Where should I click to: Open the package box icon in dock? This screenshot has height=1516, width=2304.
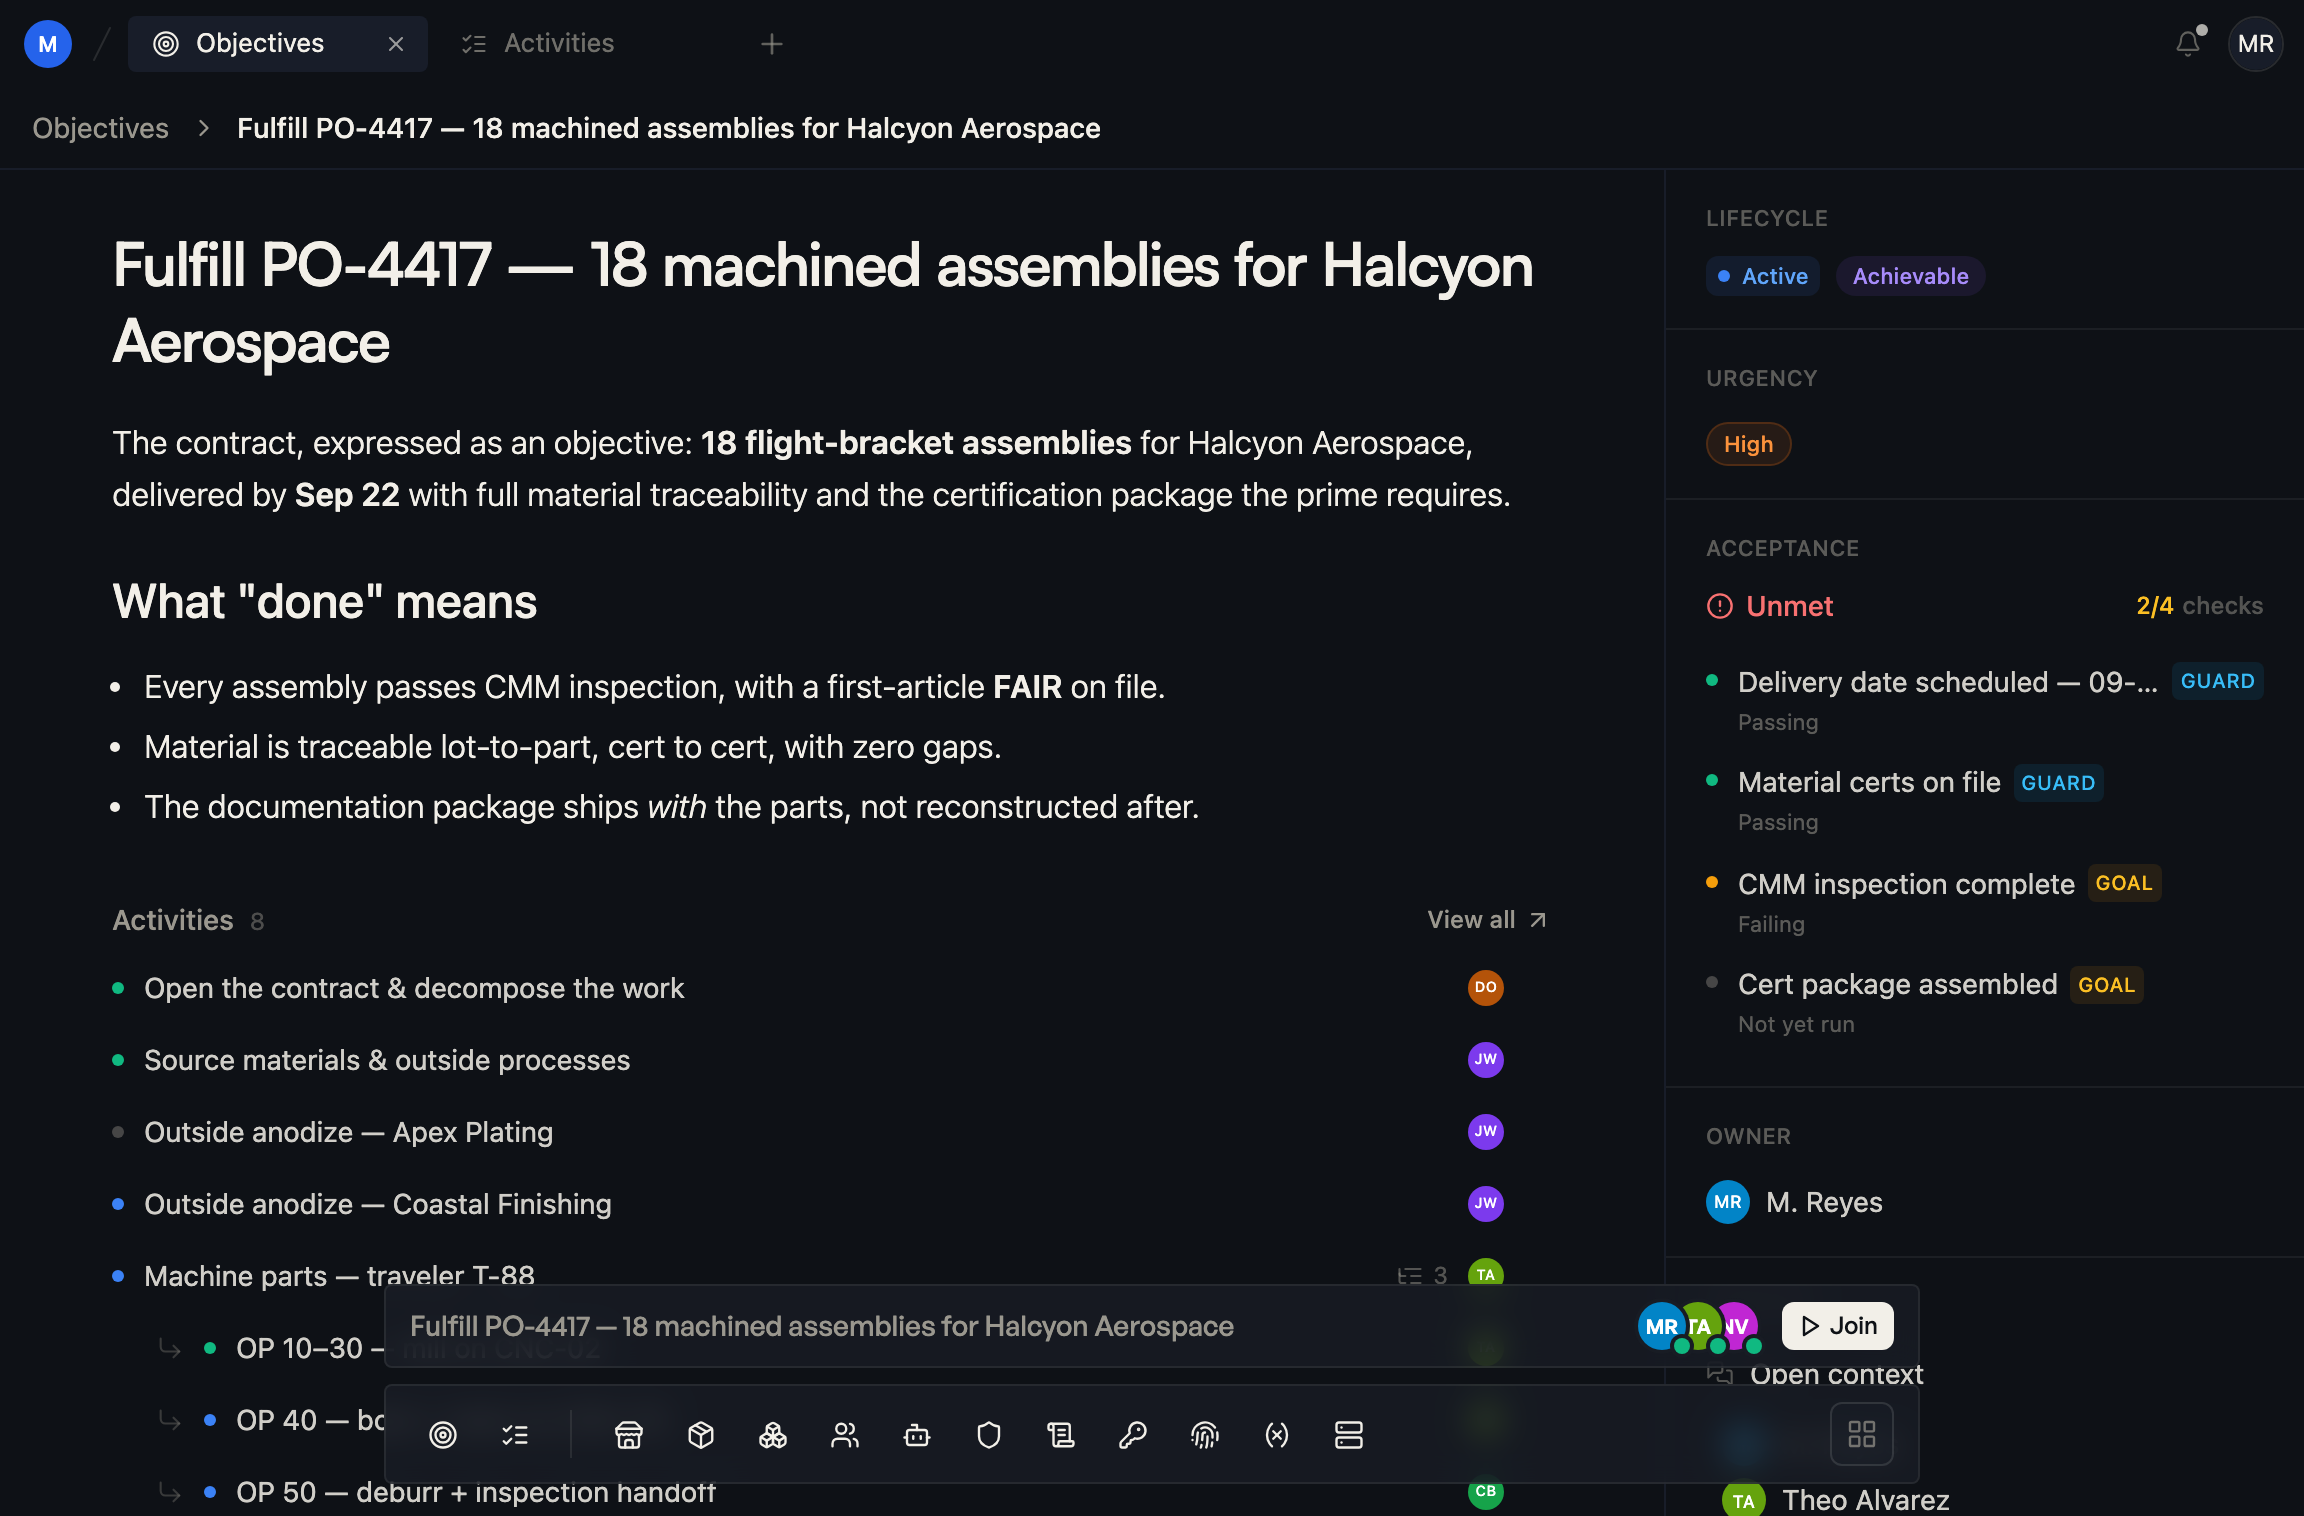(x=701, y=1435)
